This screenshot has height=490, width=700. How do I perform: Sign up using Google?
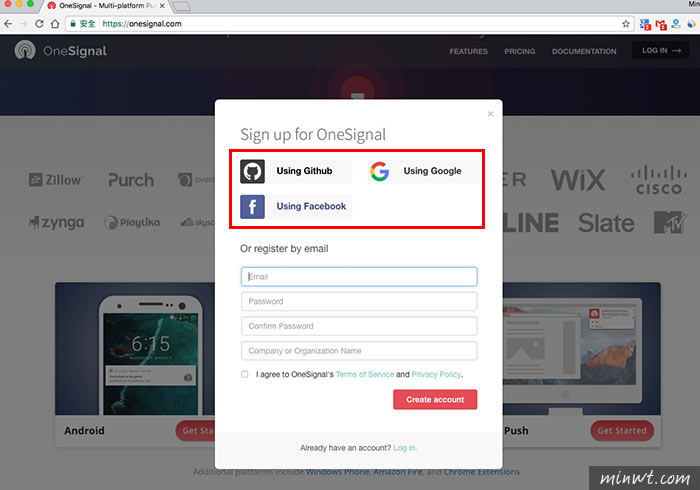pyautogui.click(x=423, y=171)
